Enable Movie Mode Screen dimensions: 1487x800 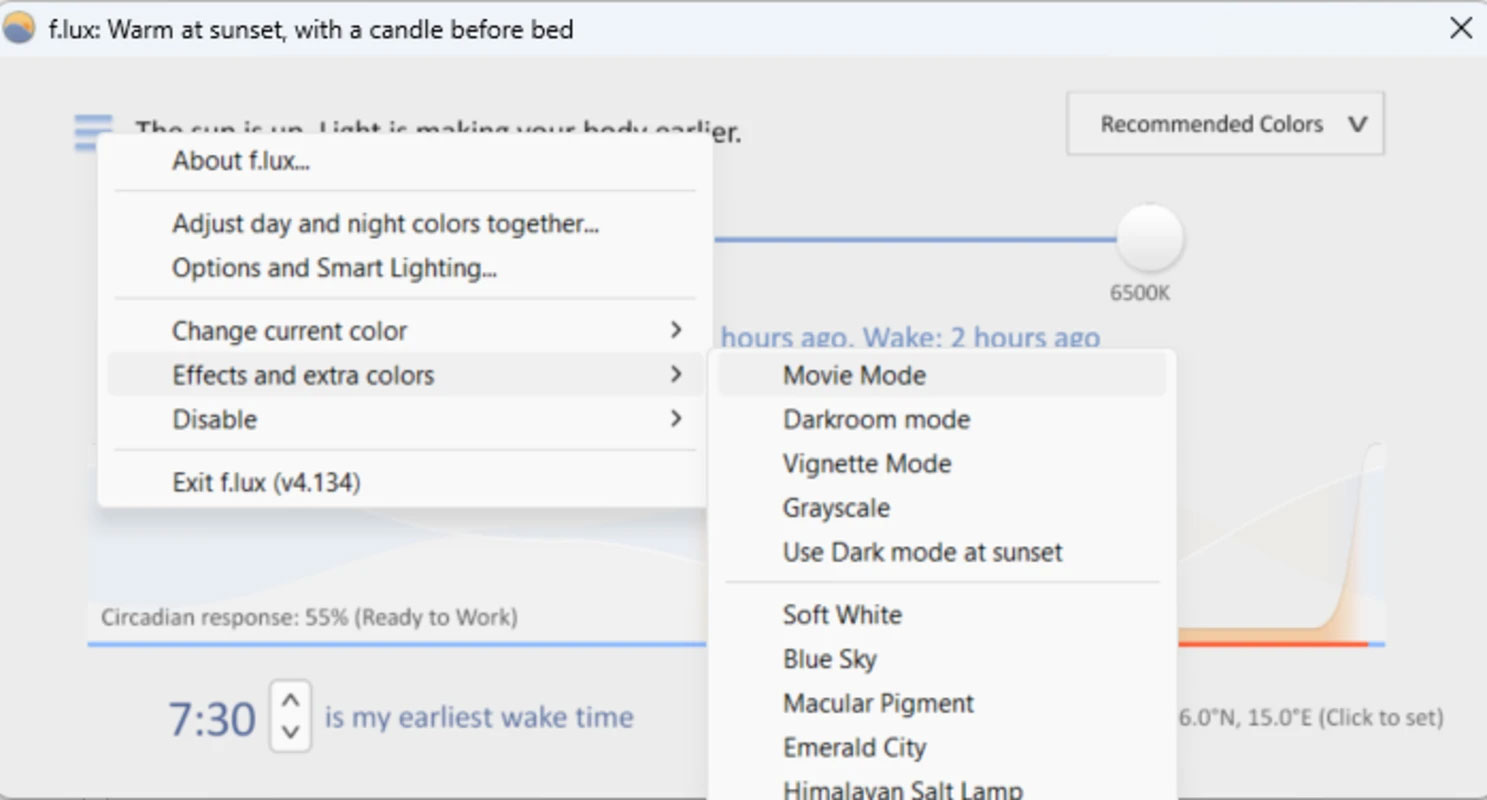(x=942, y=375)
